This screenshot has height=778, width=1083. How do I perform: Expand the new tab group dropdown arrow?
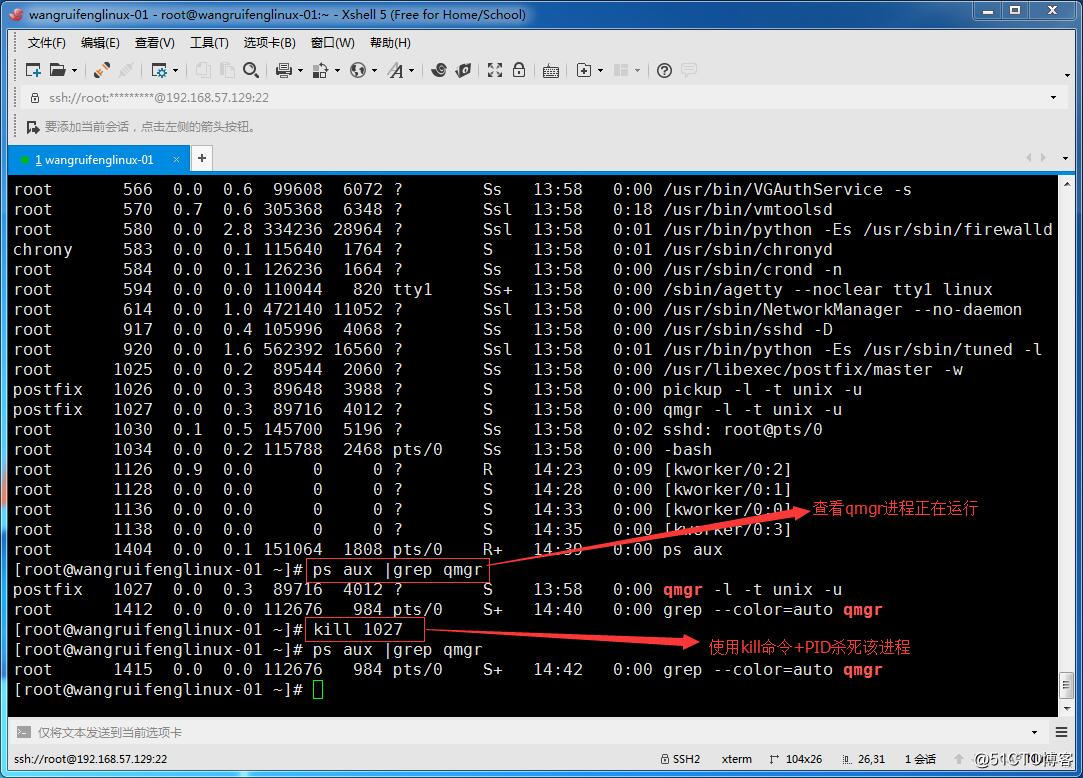click(600, 70)
